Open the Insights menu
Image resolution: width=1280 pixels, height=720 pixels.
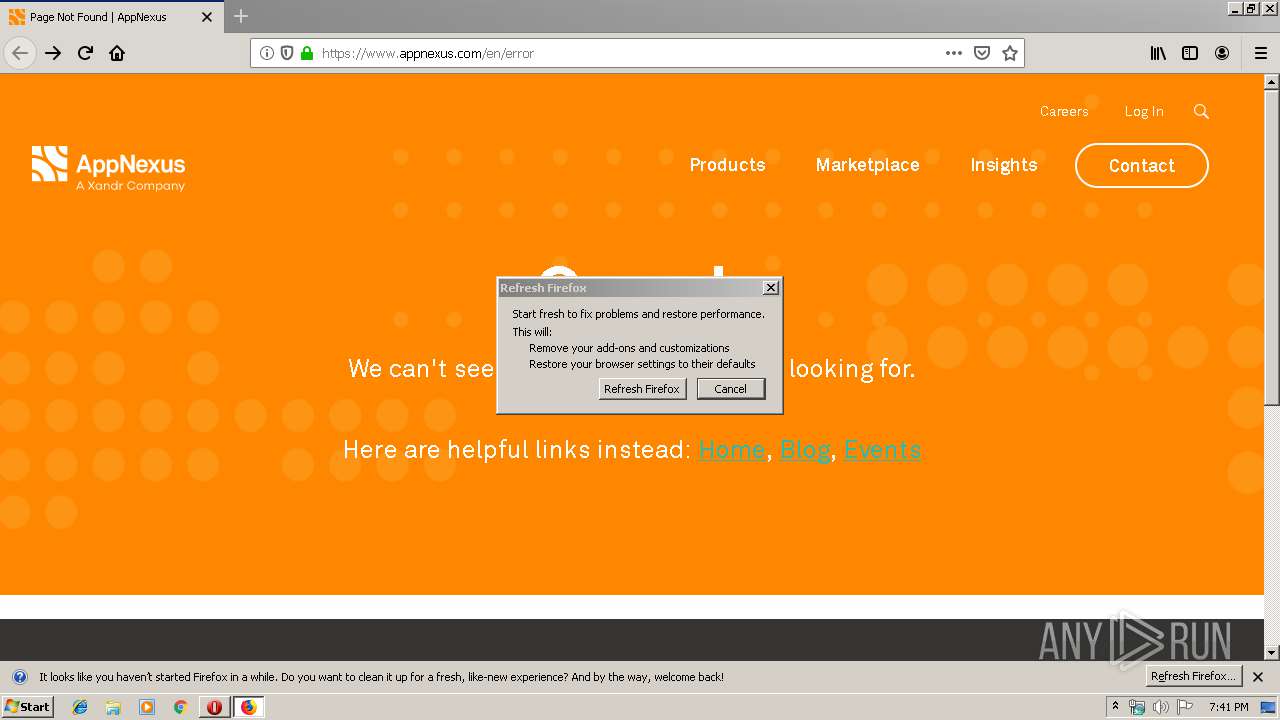tap(1003, 165)
